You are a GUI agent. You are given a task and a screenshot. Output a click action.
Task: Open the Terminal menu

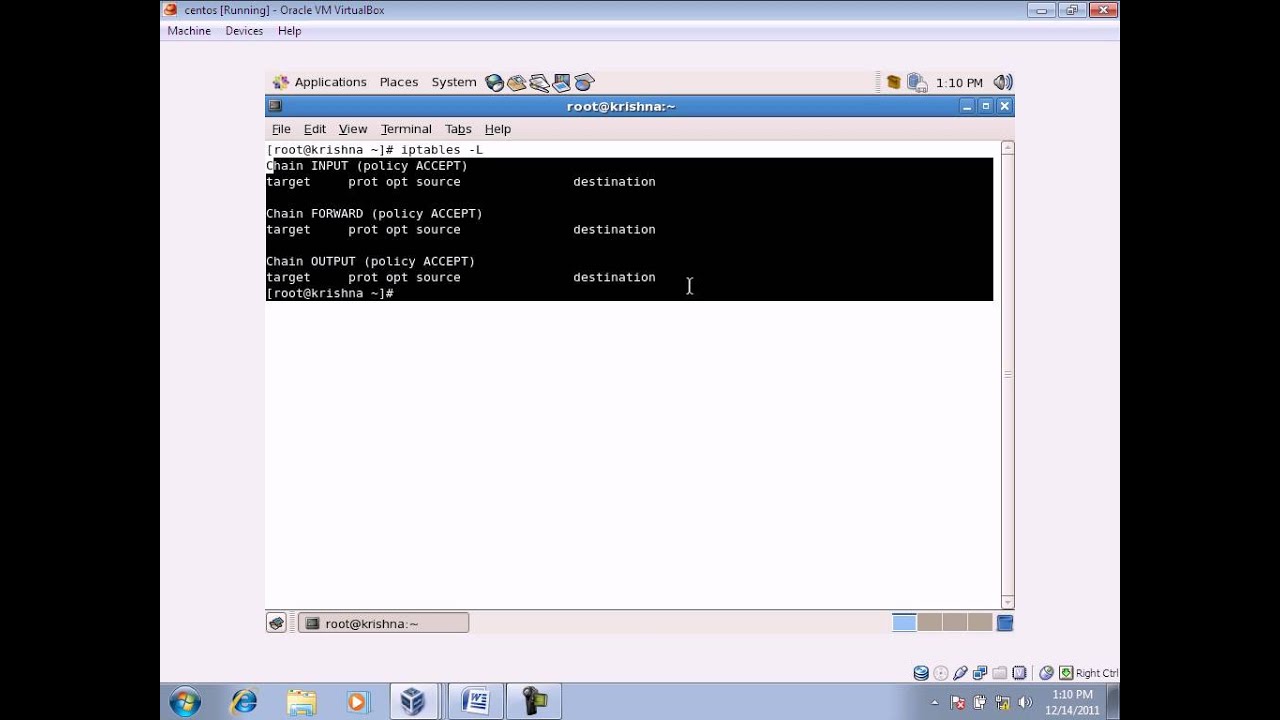click(x=406, y=129)
